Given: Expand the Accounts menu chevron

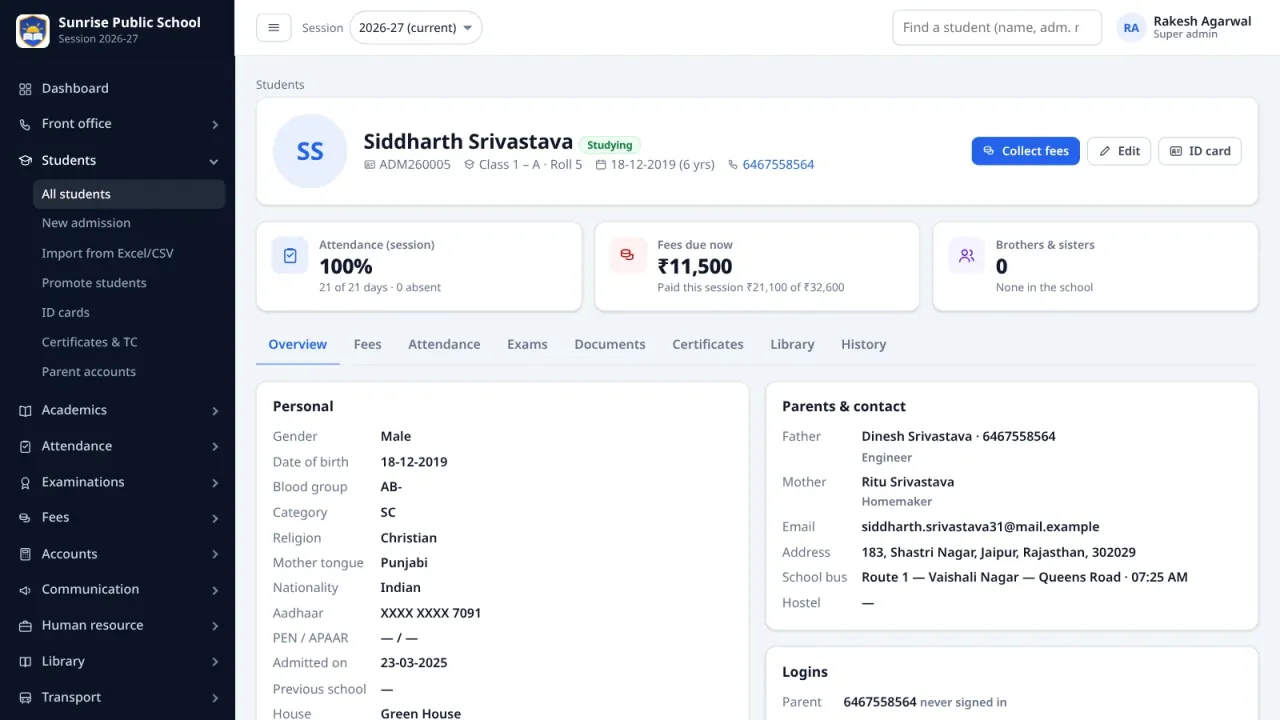Looking at the screenshot, I should (215, 555).
